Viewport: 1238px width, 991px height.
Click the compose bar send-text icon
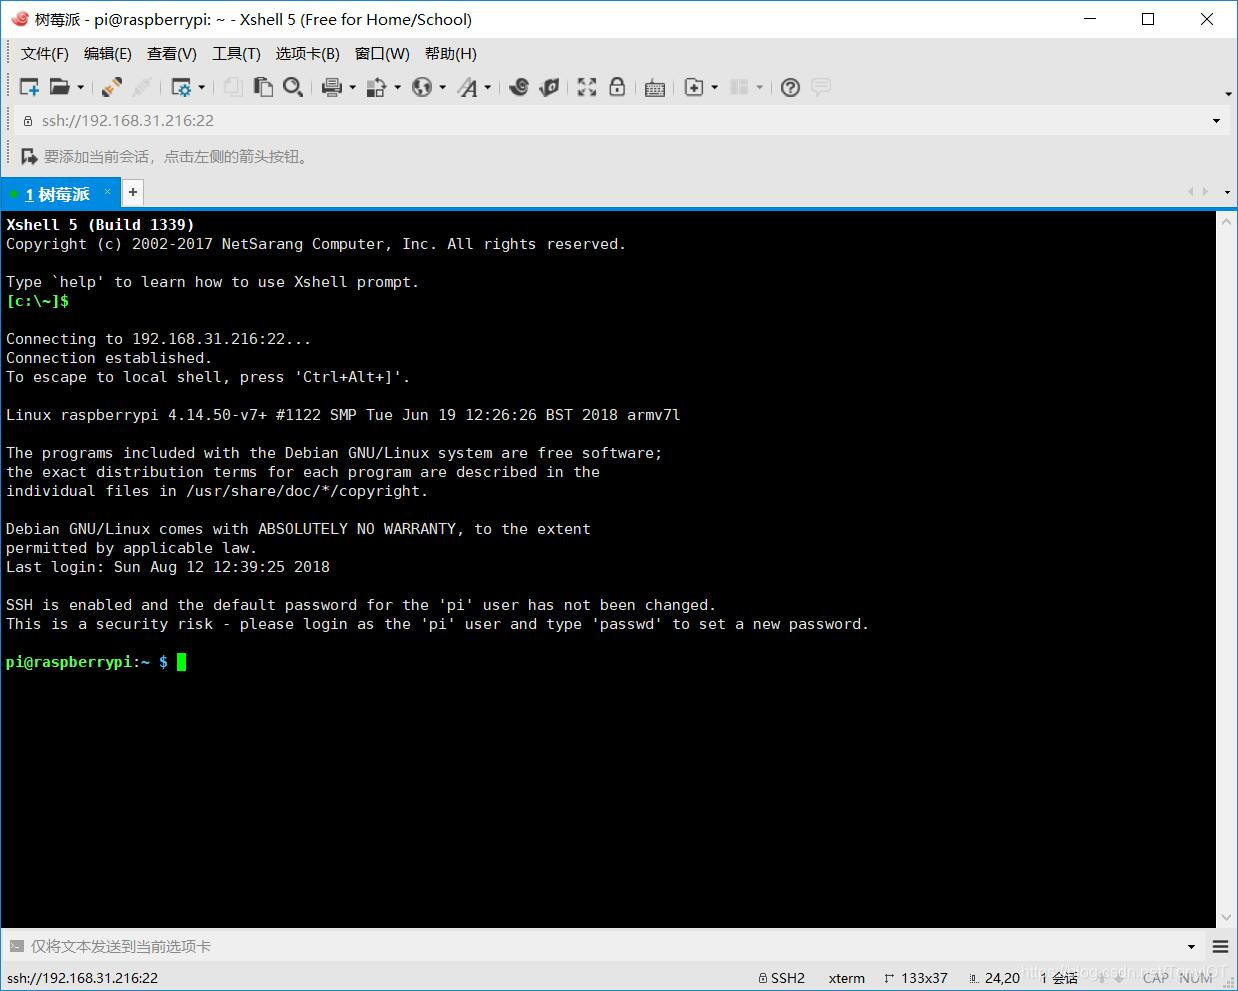(x=16, y=946)
